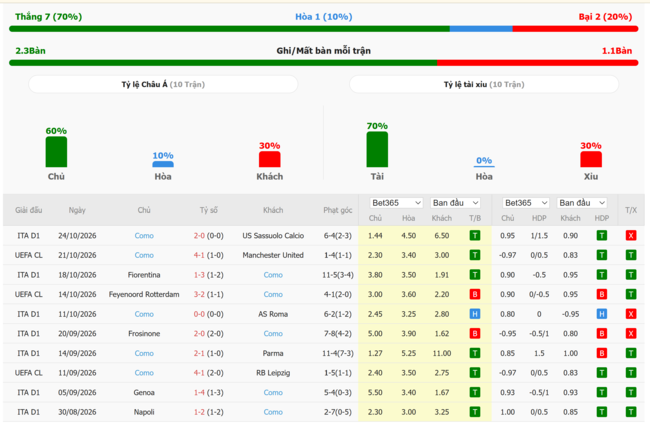650x423 pixels.
Task: Select Tỷ lệ tài xỉu tab
Action: [x=484, y=84]
